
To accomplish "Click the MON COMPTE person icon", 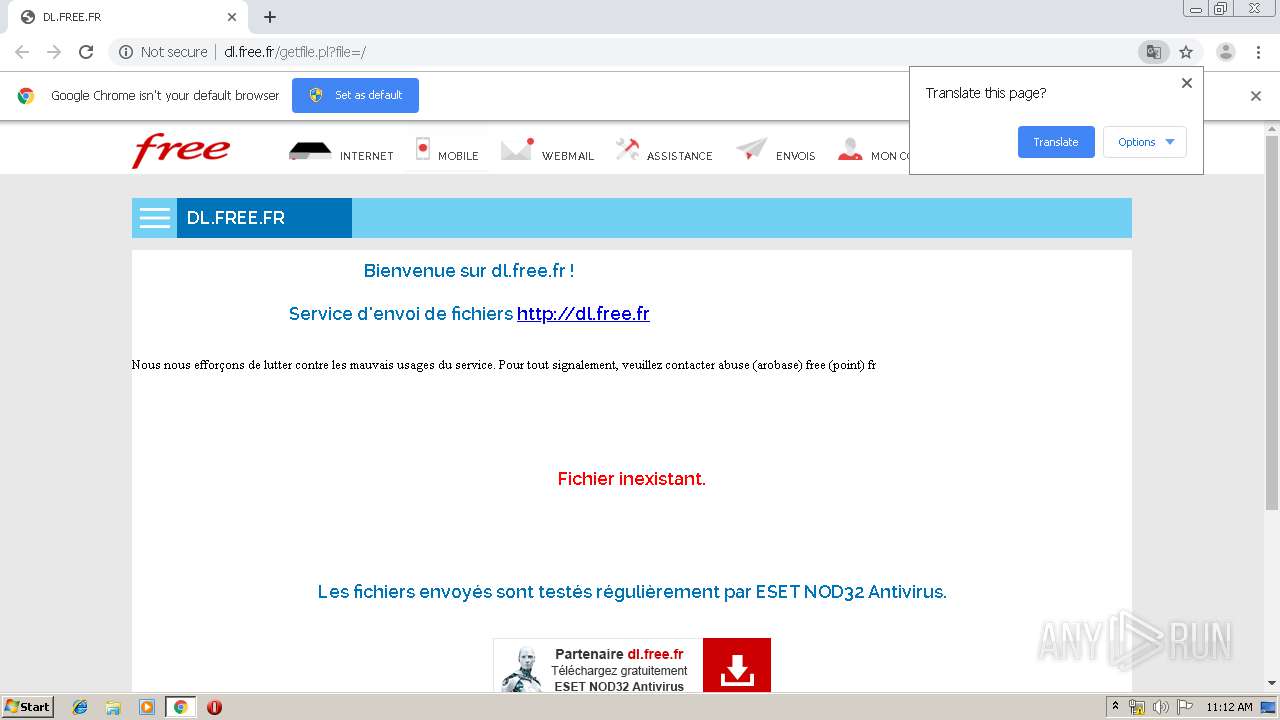I will [x=850, y=150].
